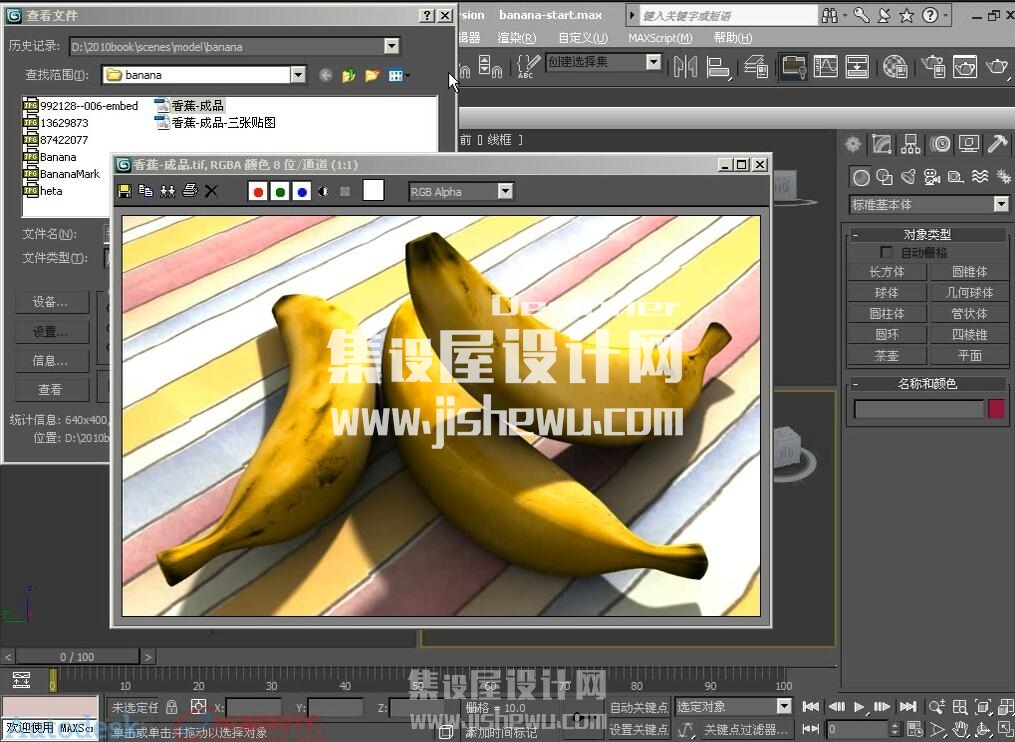Select file 13629873 in the list
Image resolution: width=1015 pixels, height=742 pixels.
click(56, 122)
